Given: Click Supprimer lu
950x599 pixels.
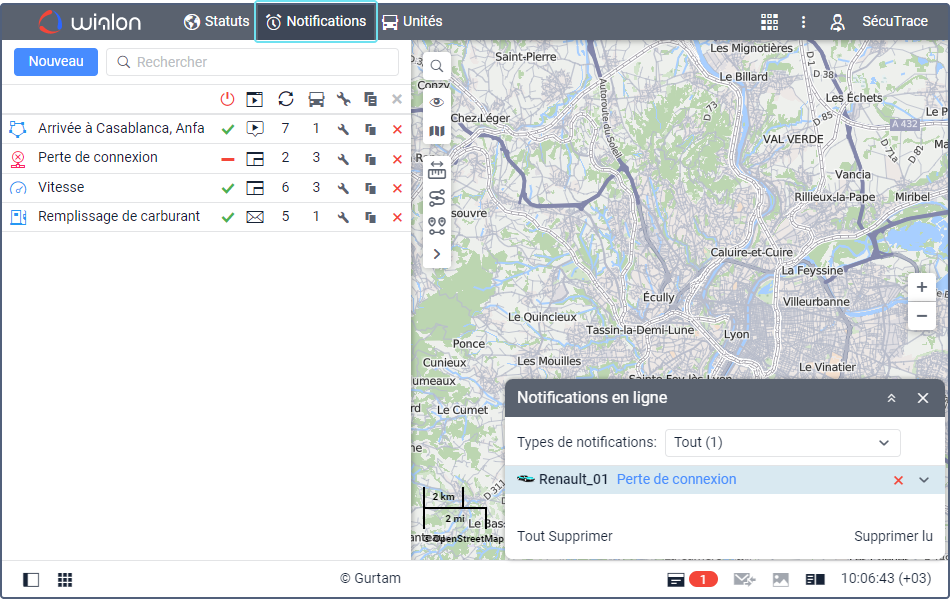Looking at the screenshot, I should [893, 536].
